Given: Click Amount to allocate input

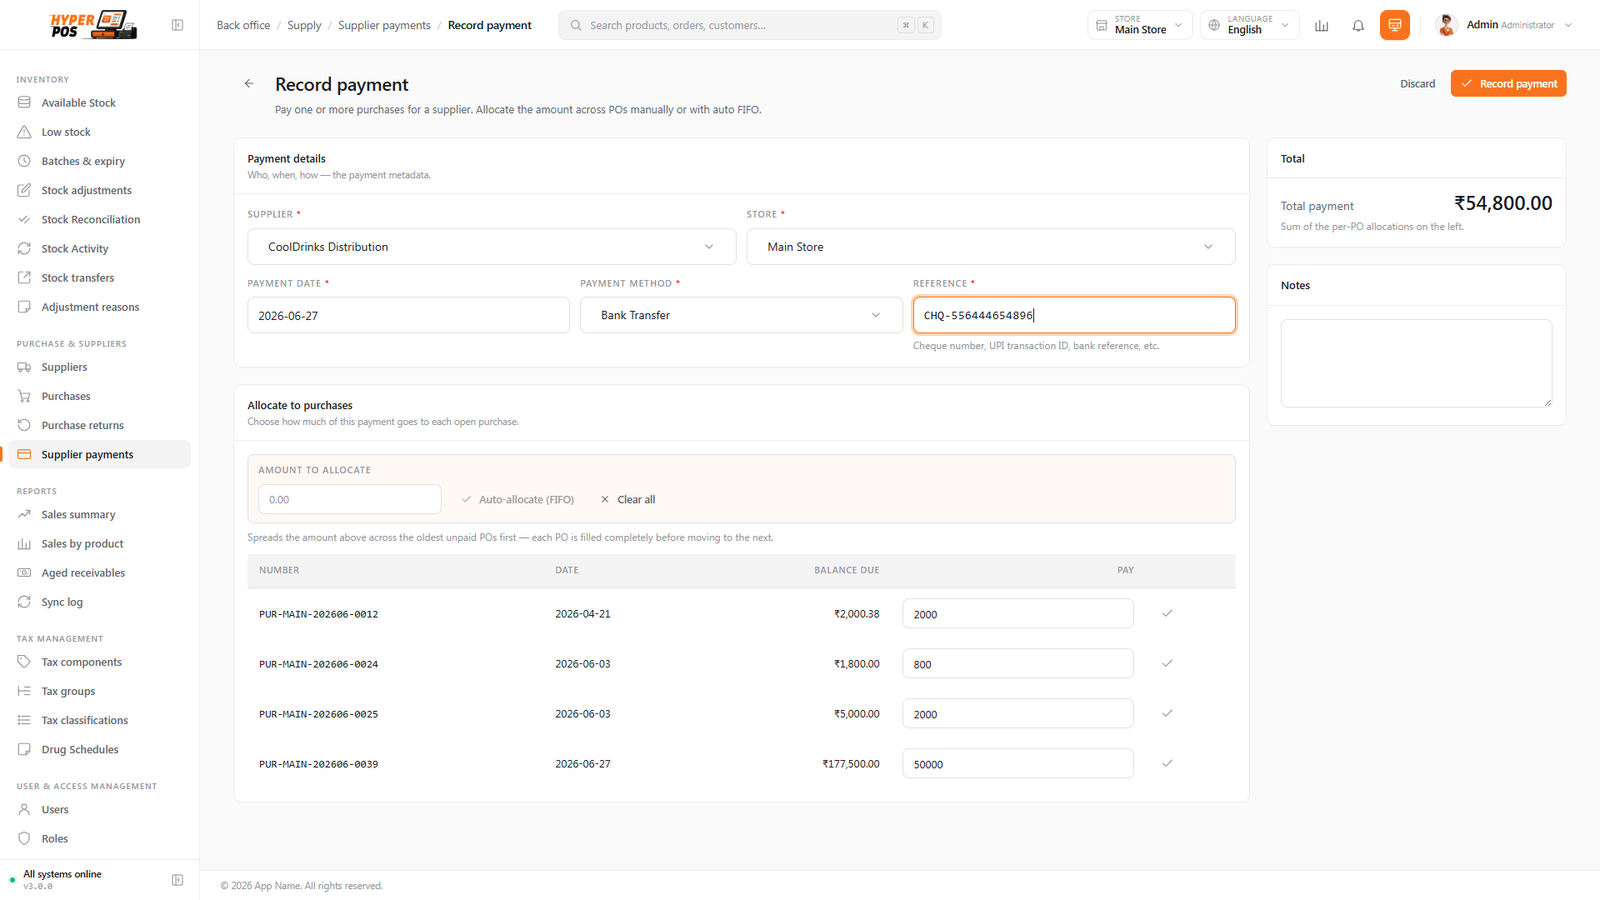Looking at the screenshot, I should pyautogui.click(x=349, y=499).
